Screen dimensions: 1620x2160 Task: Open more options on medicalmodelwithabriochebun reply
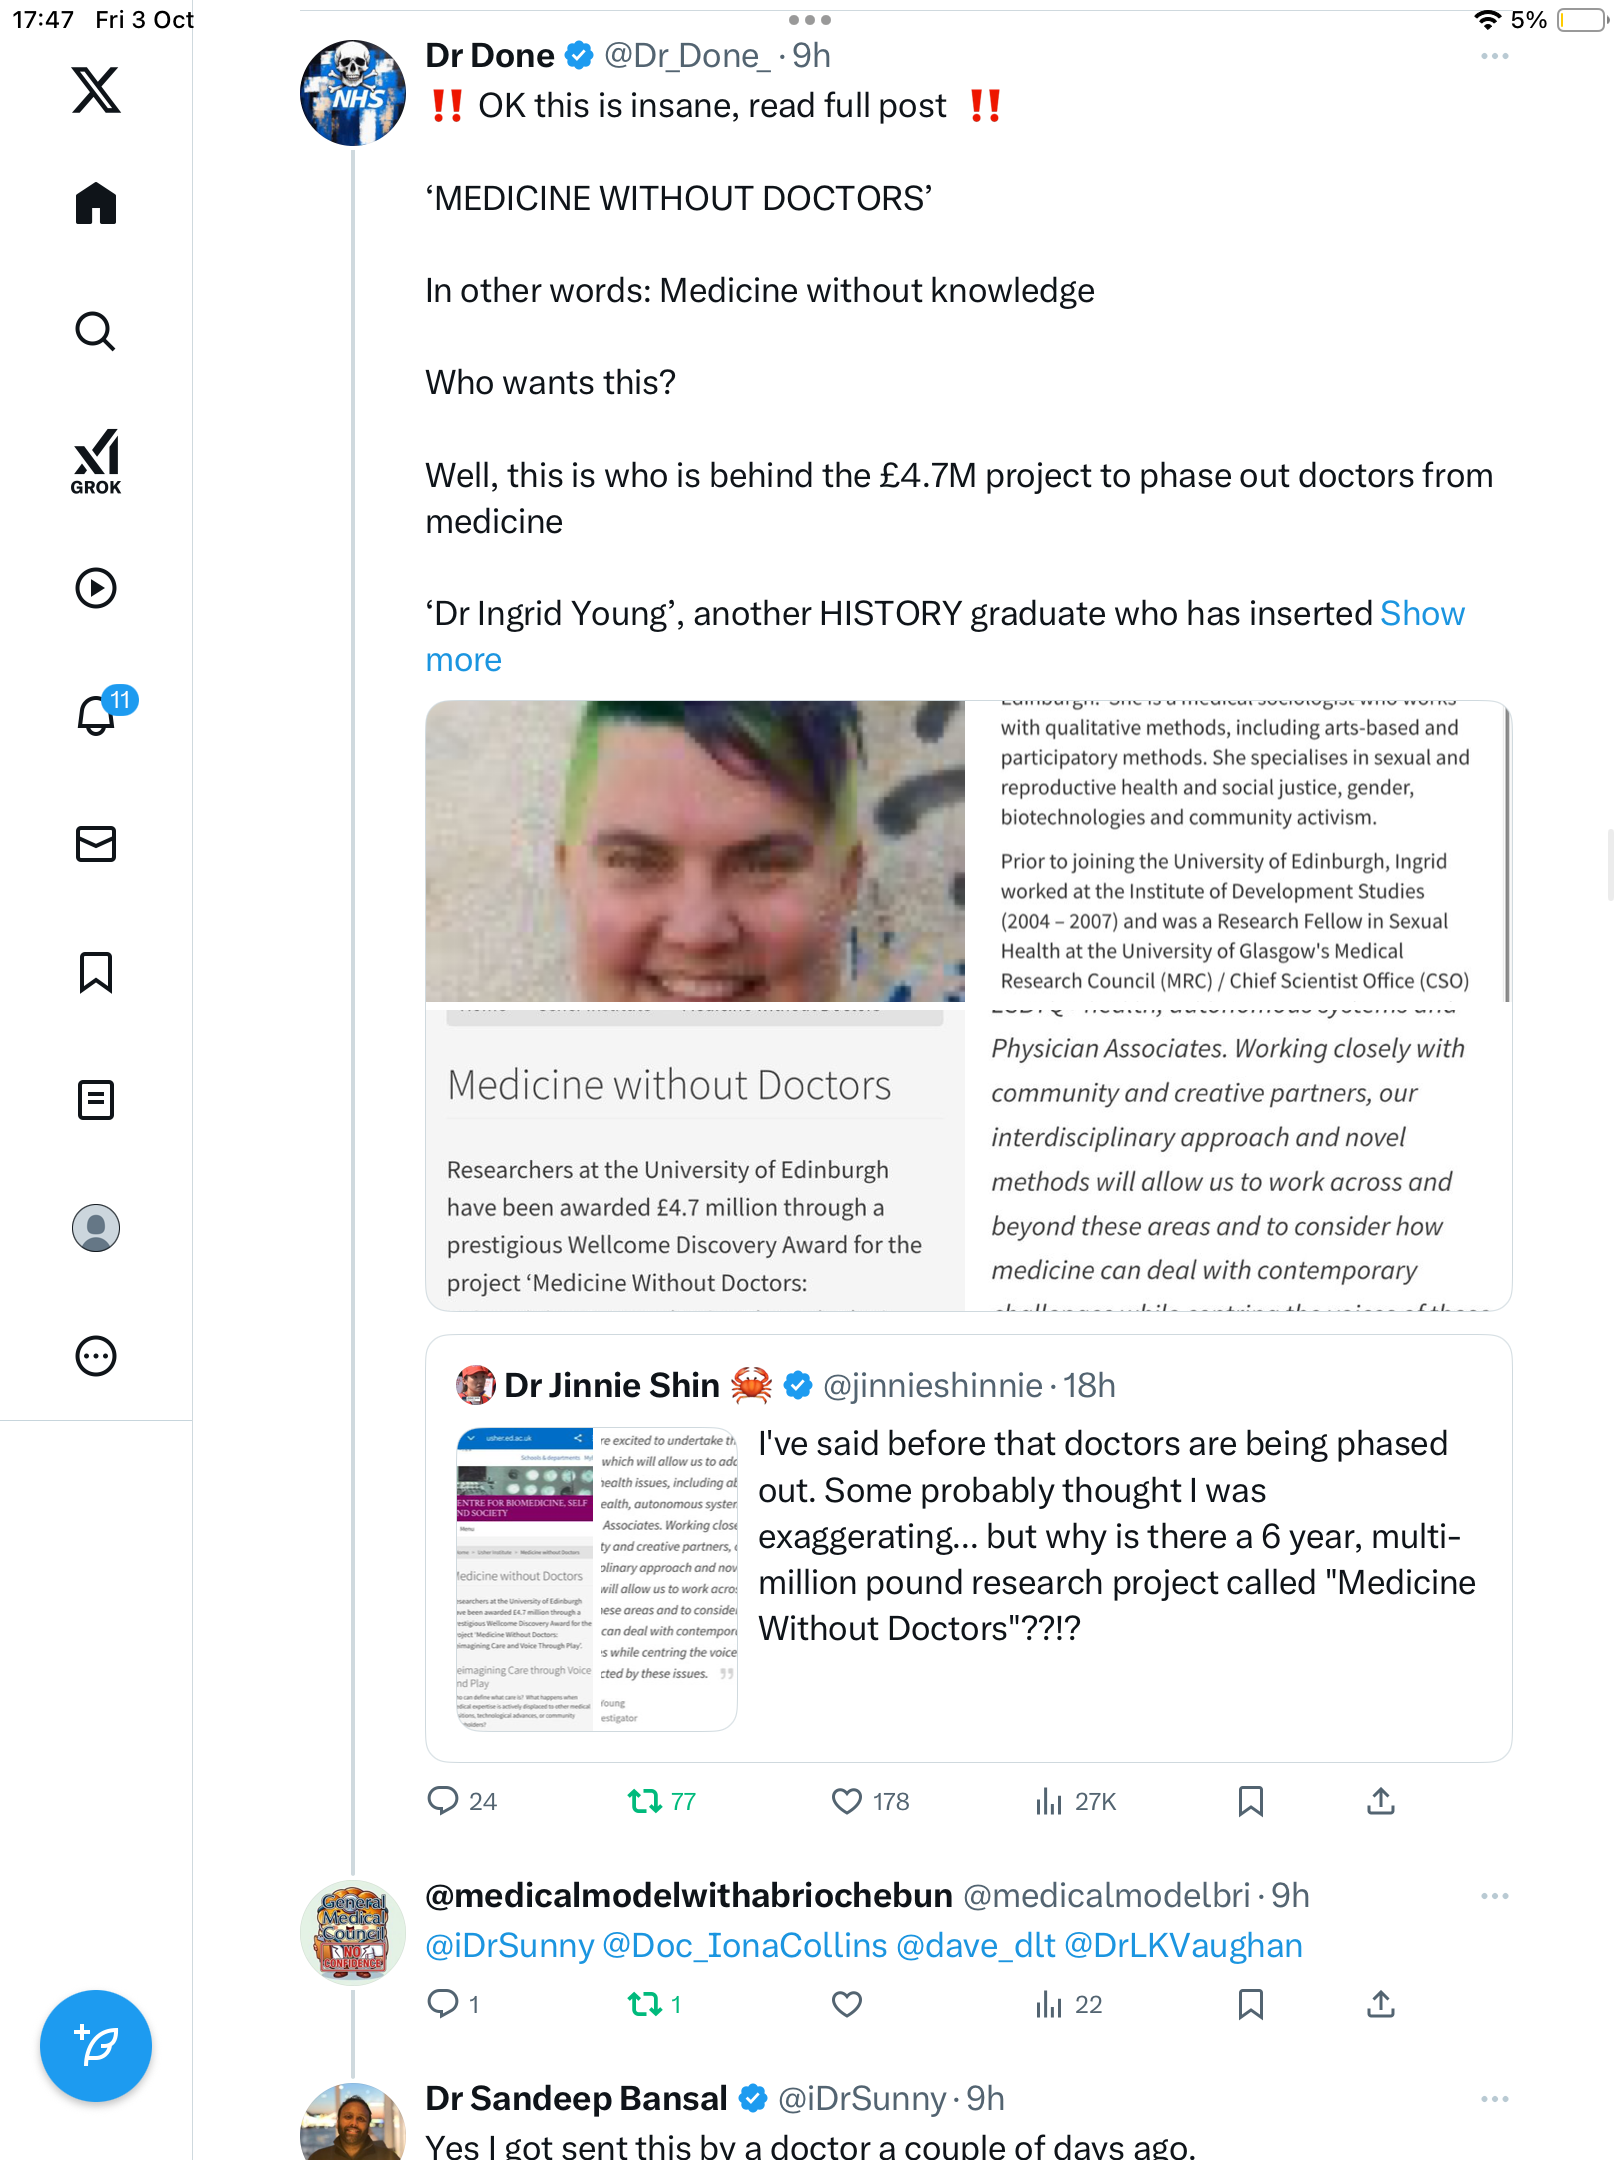1494,1896
